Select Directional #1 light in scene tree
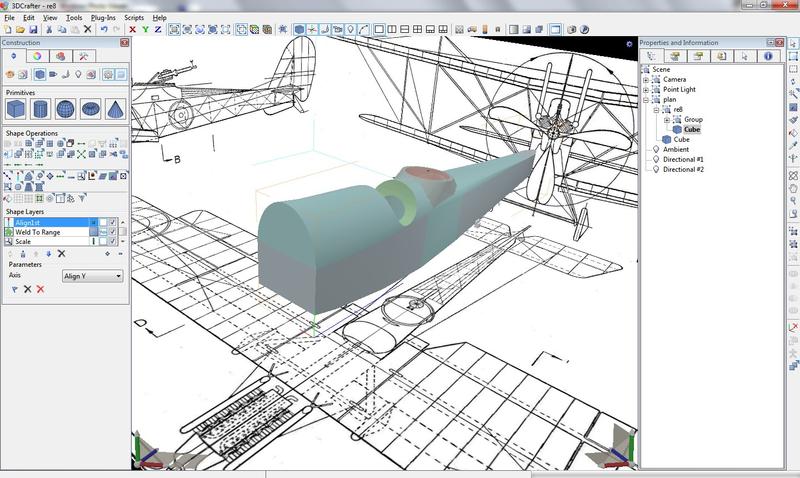800x478 pixels. pos(684,159)
